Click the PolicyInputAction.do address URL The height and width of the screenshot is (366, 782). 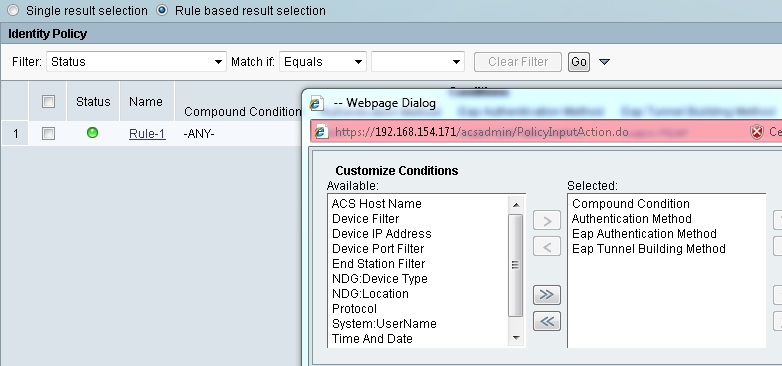coord(481,132)
